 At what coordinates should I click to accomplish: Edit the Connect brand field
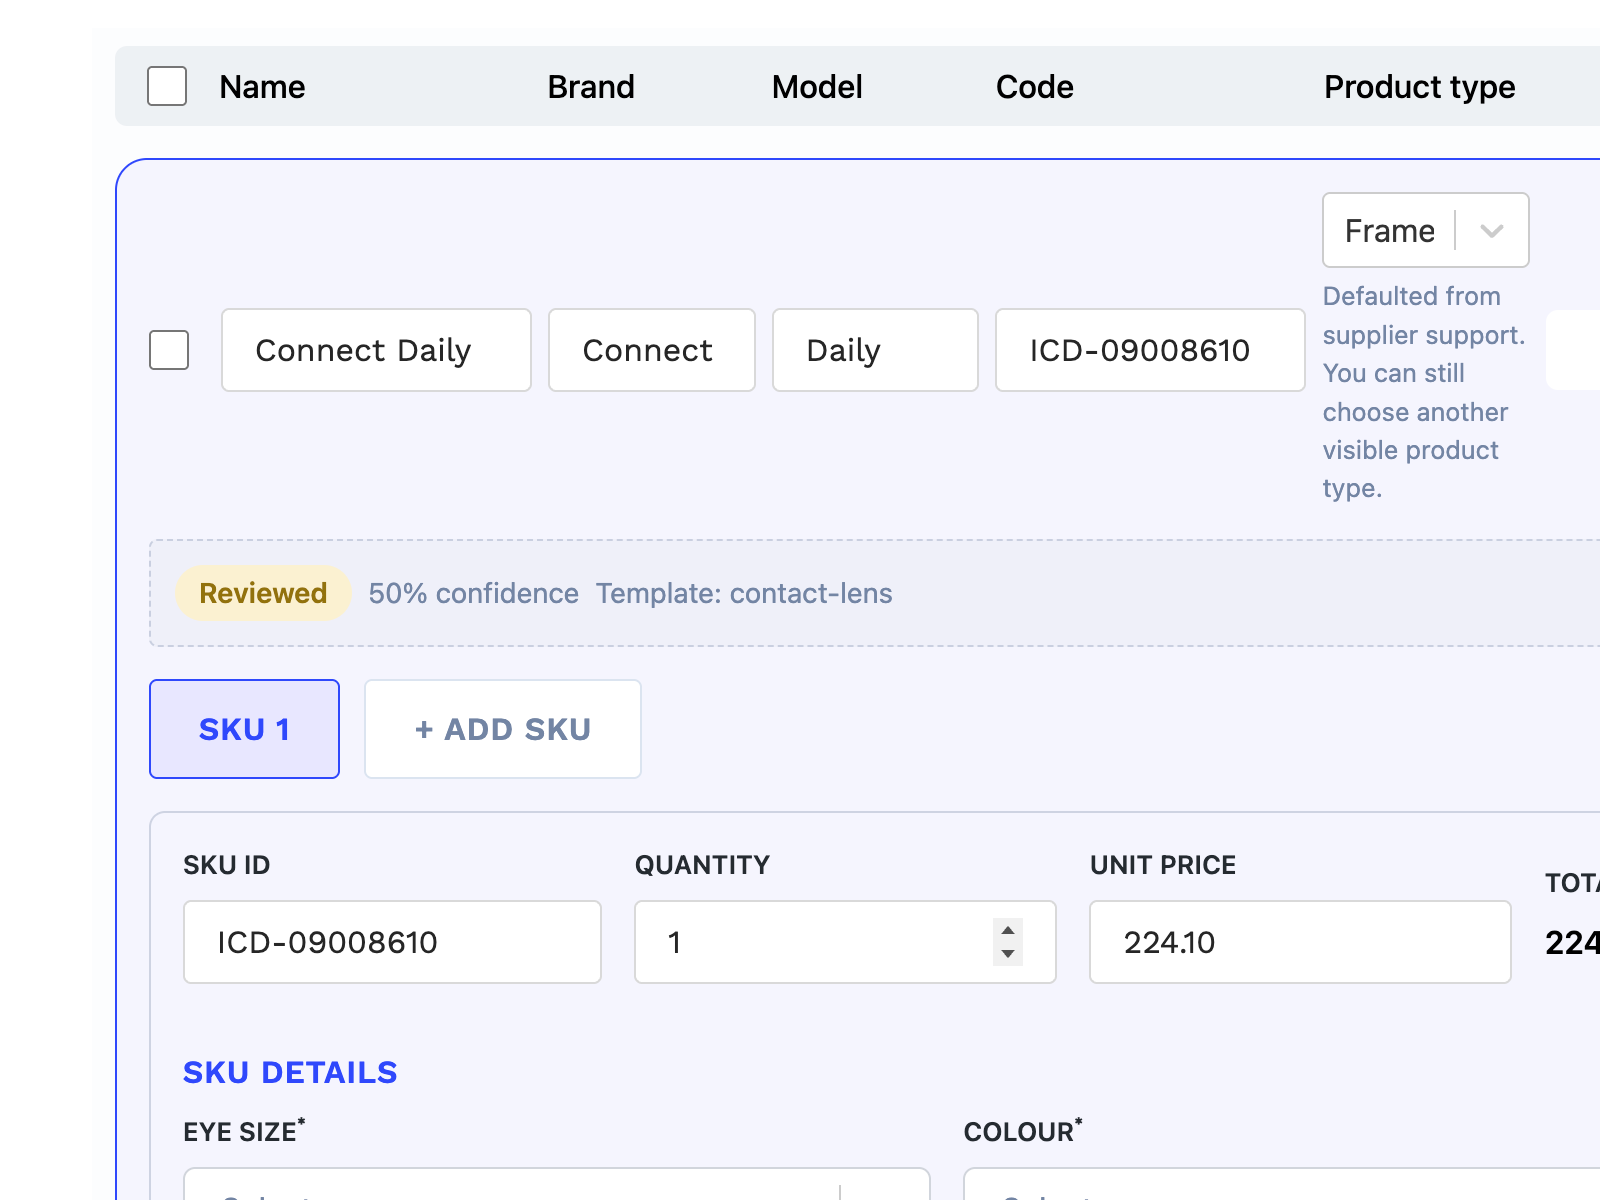pos(652,350)
